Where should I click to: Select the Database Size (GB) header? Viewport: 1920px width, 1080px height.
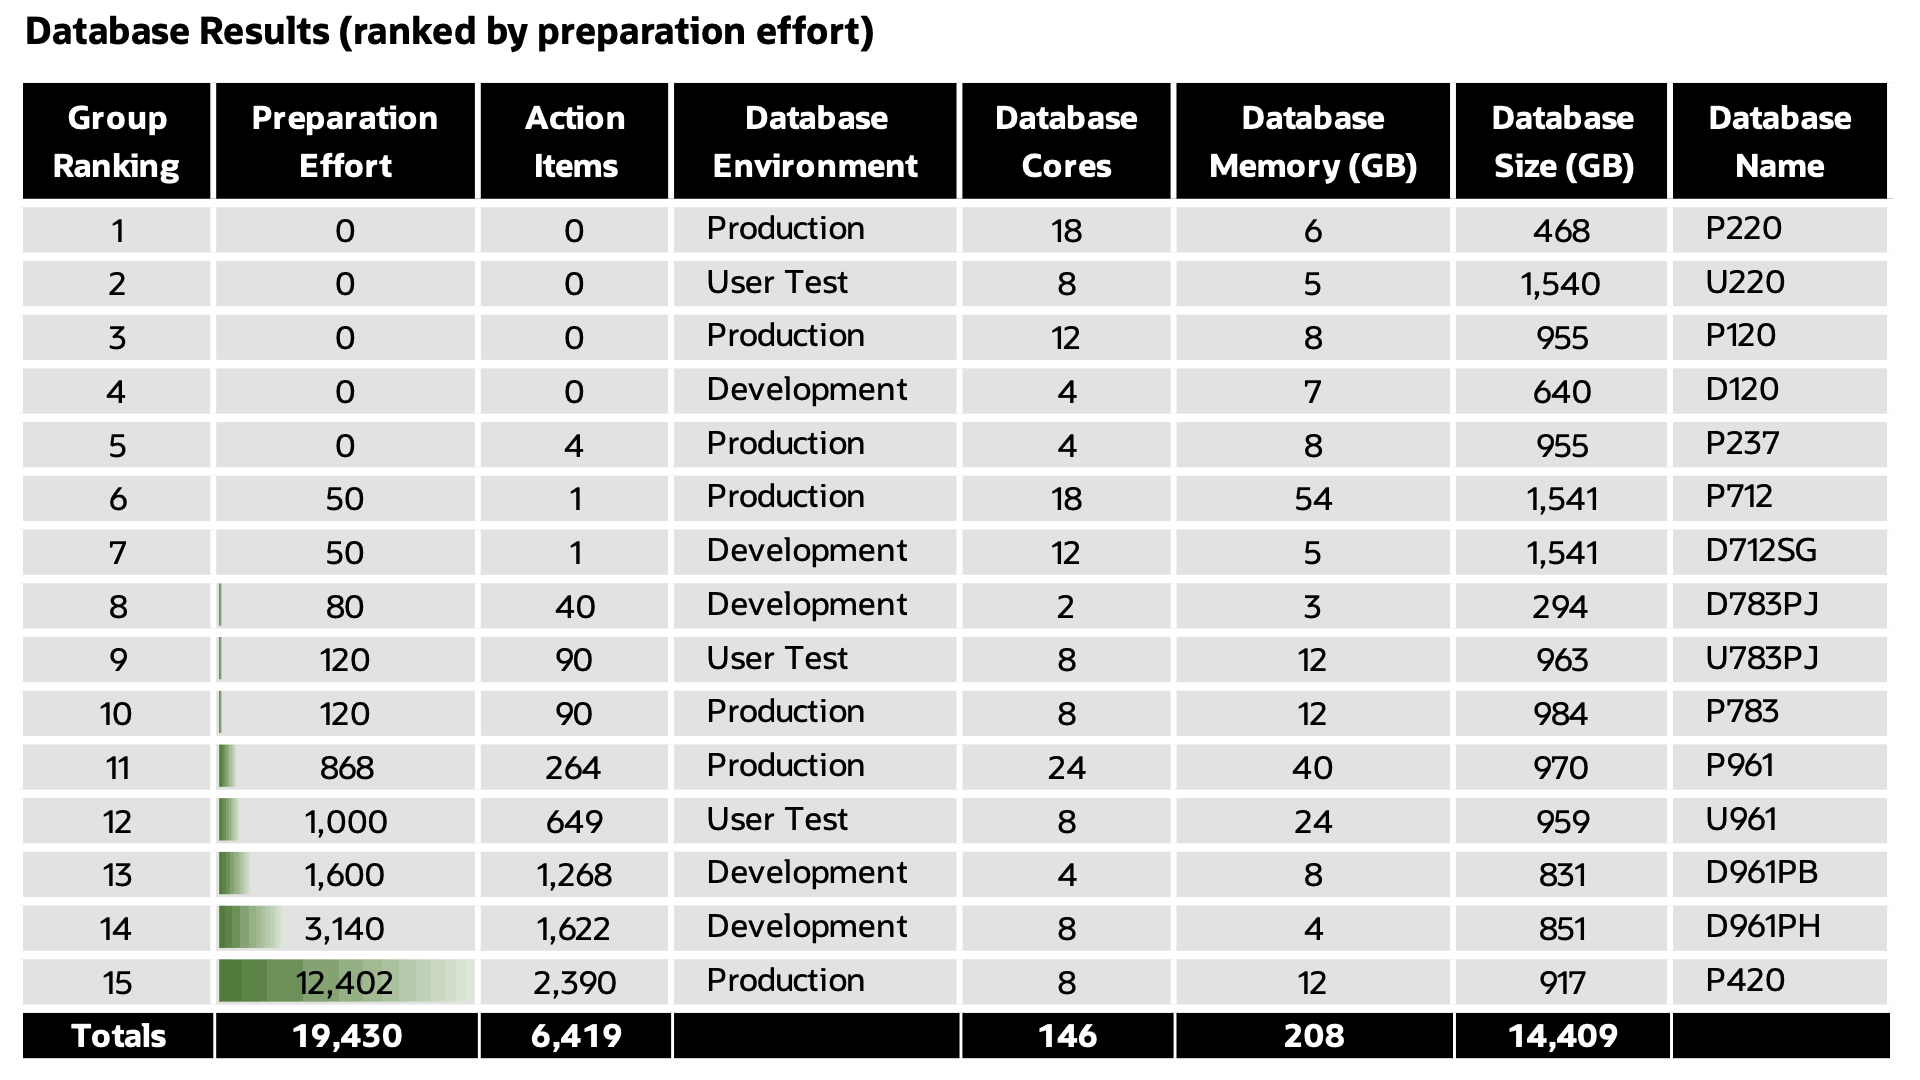click(1562, 141)
